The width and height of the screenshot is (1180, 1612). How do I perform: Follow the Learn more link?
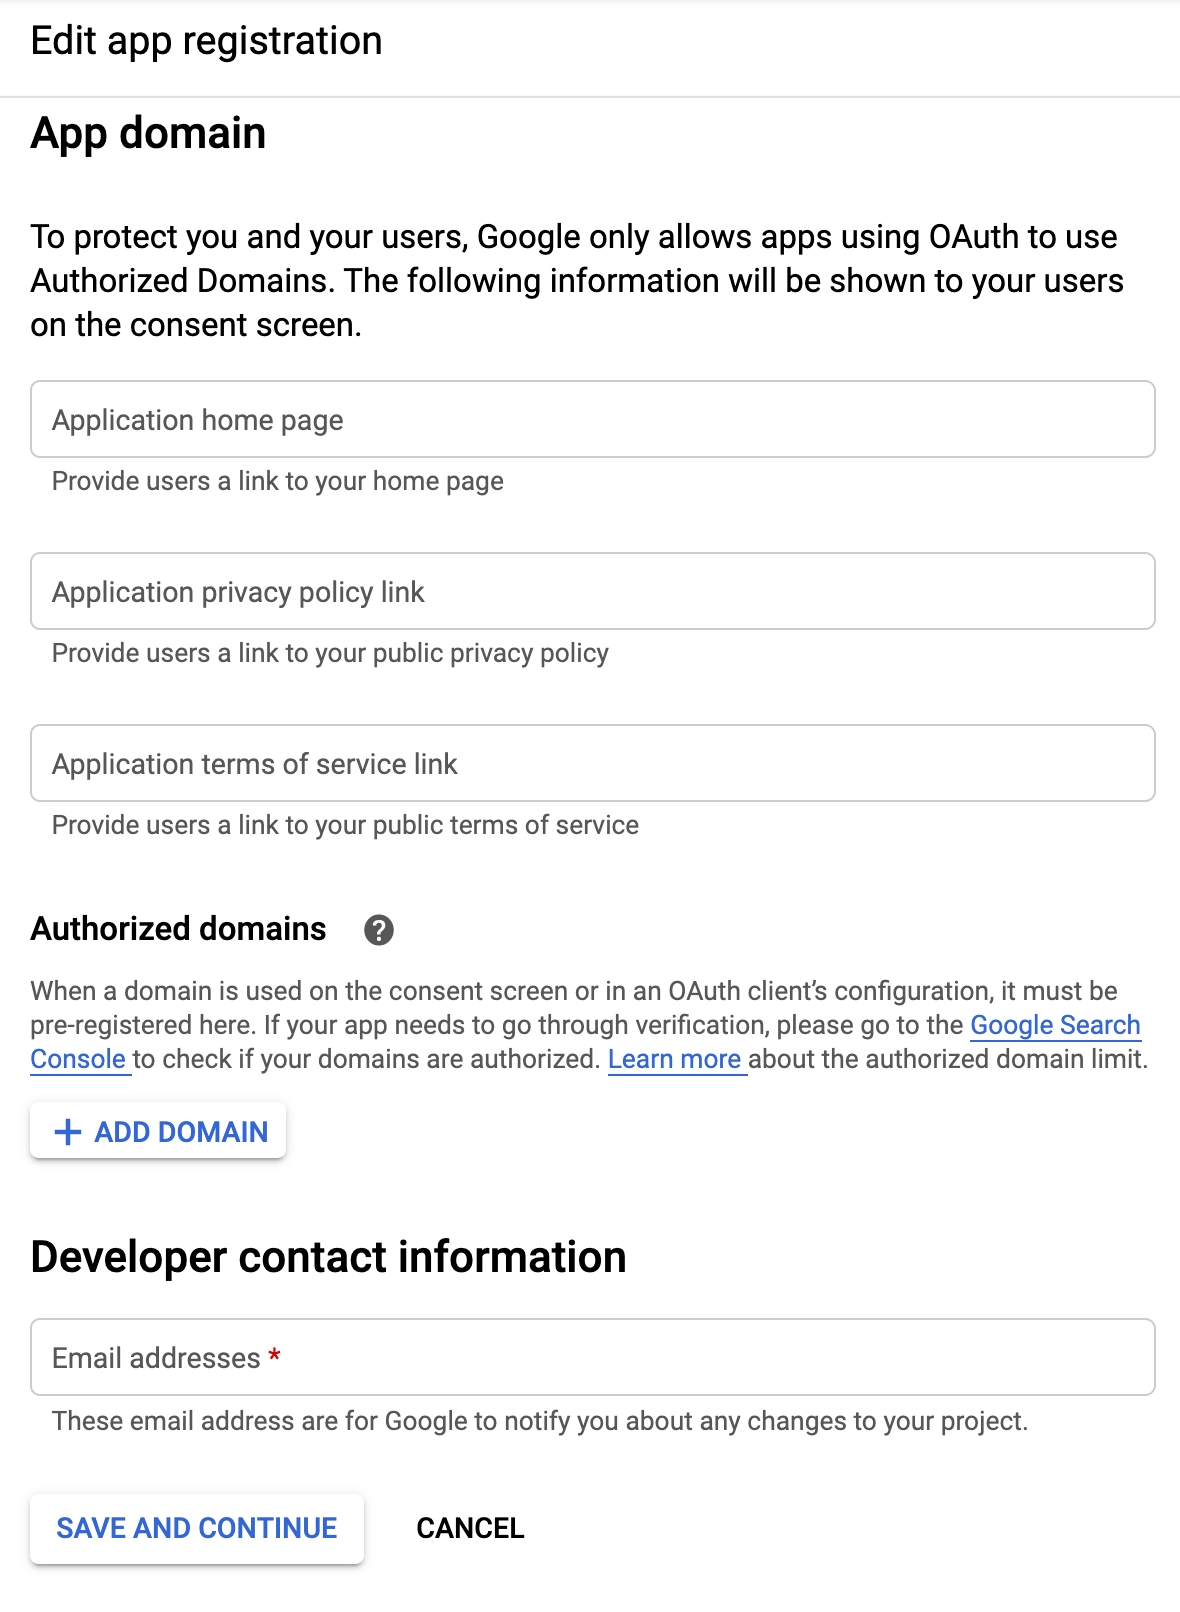point(676,1059)
